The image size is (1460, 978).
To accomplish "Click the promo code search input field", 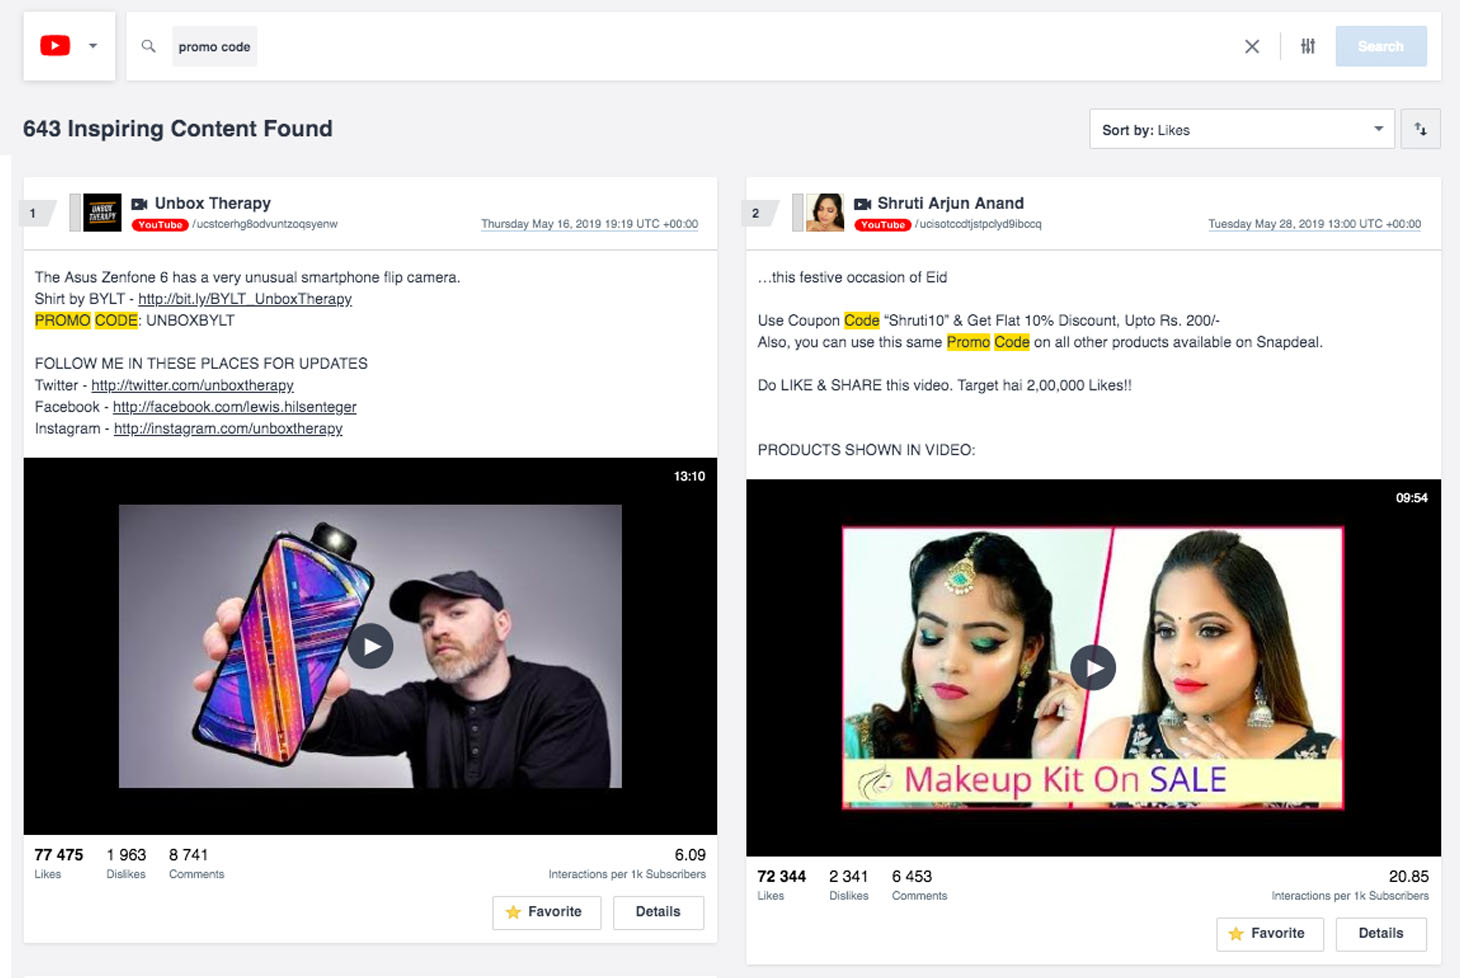I will pos(700,46).
